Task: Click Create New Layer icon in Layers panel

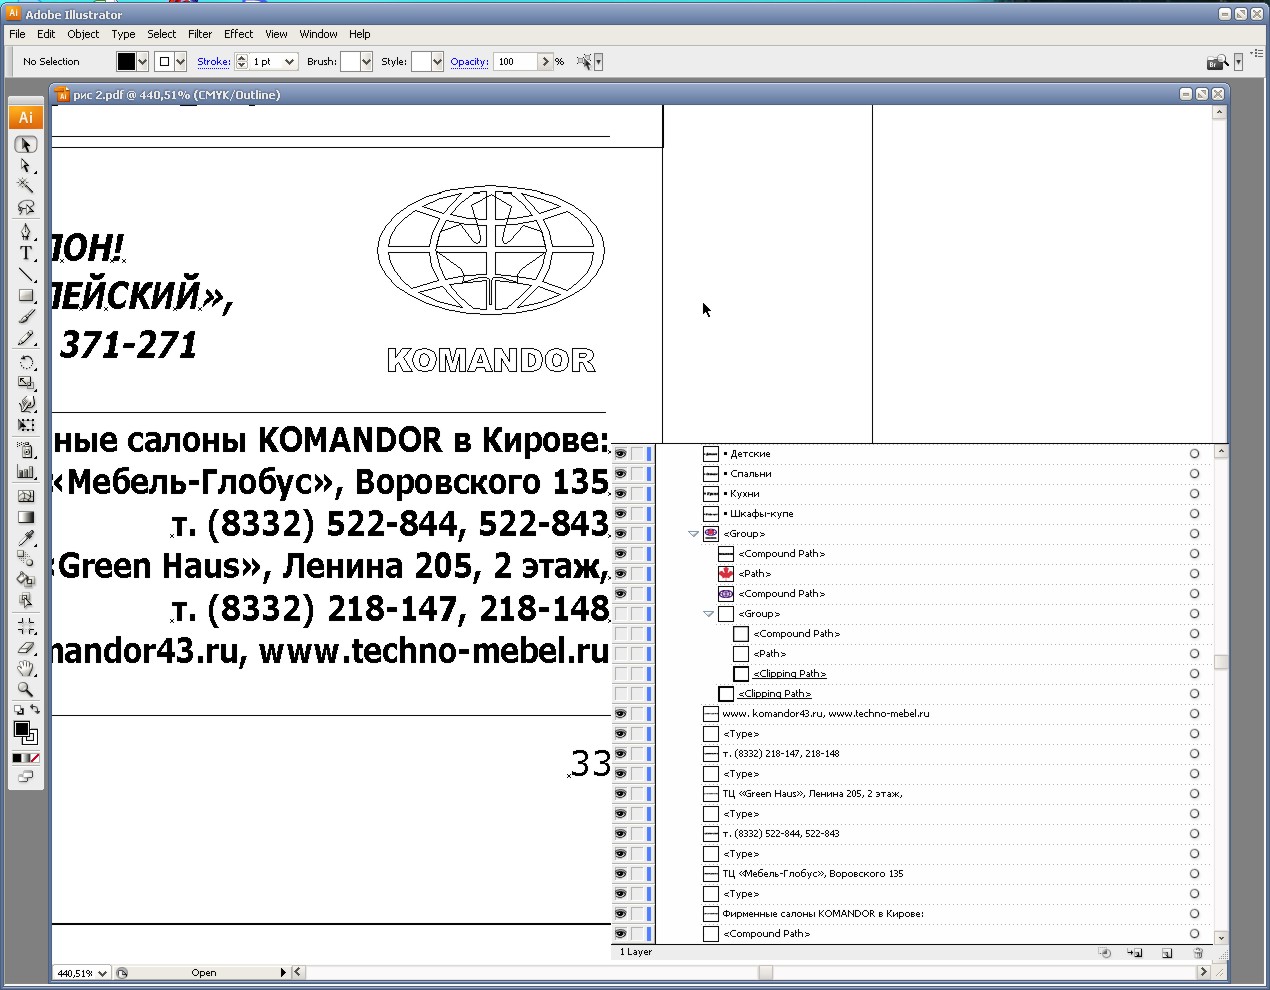Action: 1166,953
